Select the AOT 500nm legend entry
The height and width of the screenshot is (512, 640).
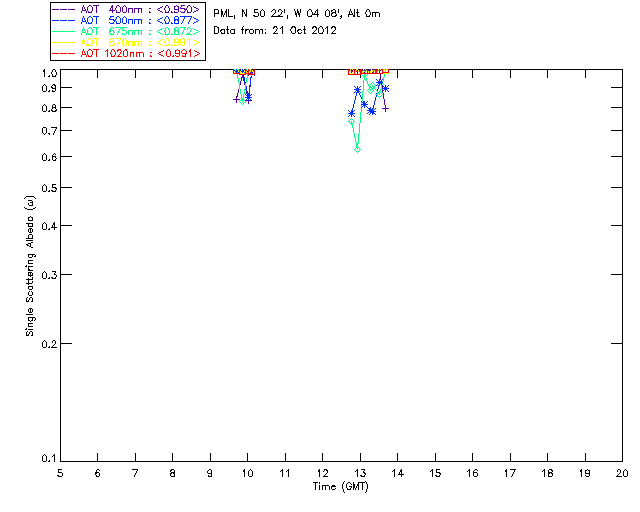pos(127,20)
